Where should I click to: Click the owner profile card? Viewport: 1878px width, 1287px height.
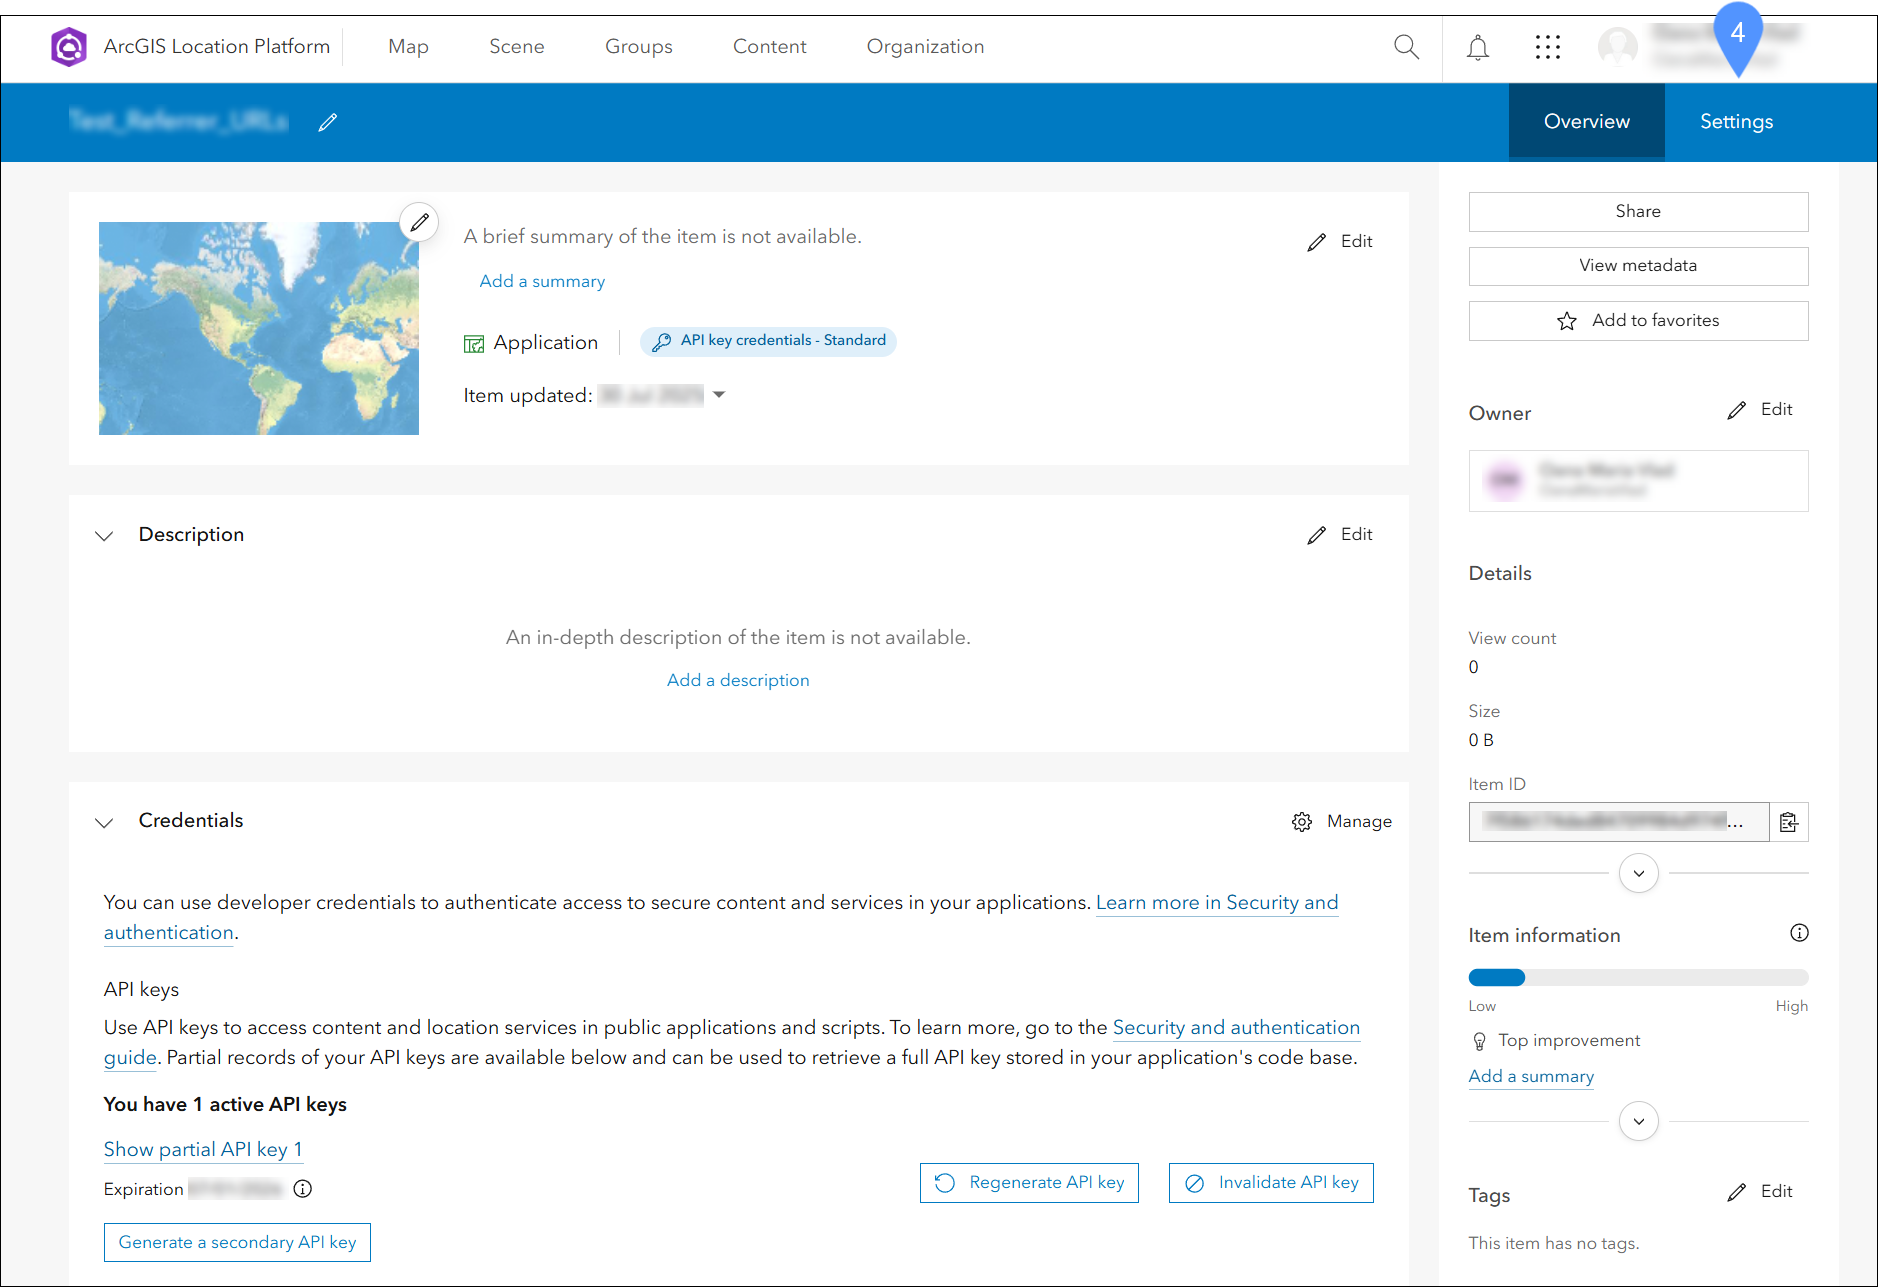(1638, 481)
